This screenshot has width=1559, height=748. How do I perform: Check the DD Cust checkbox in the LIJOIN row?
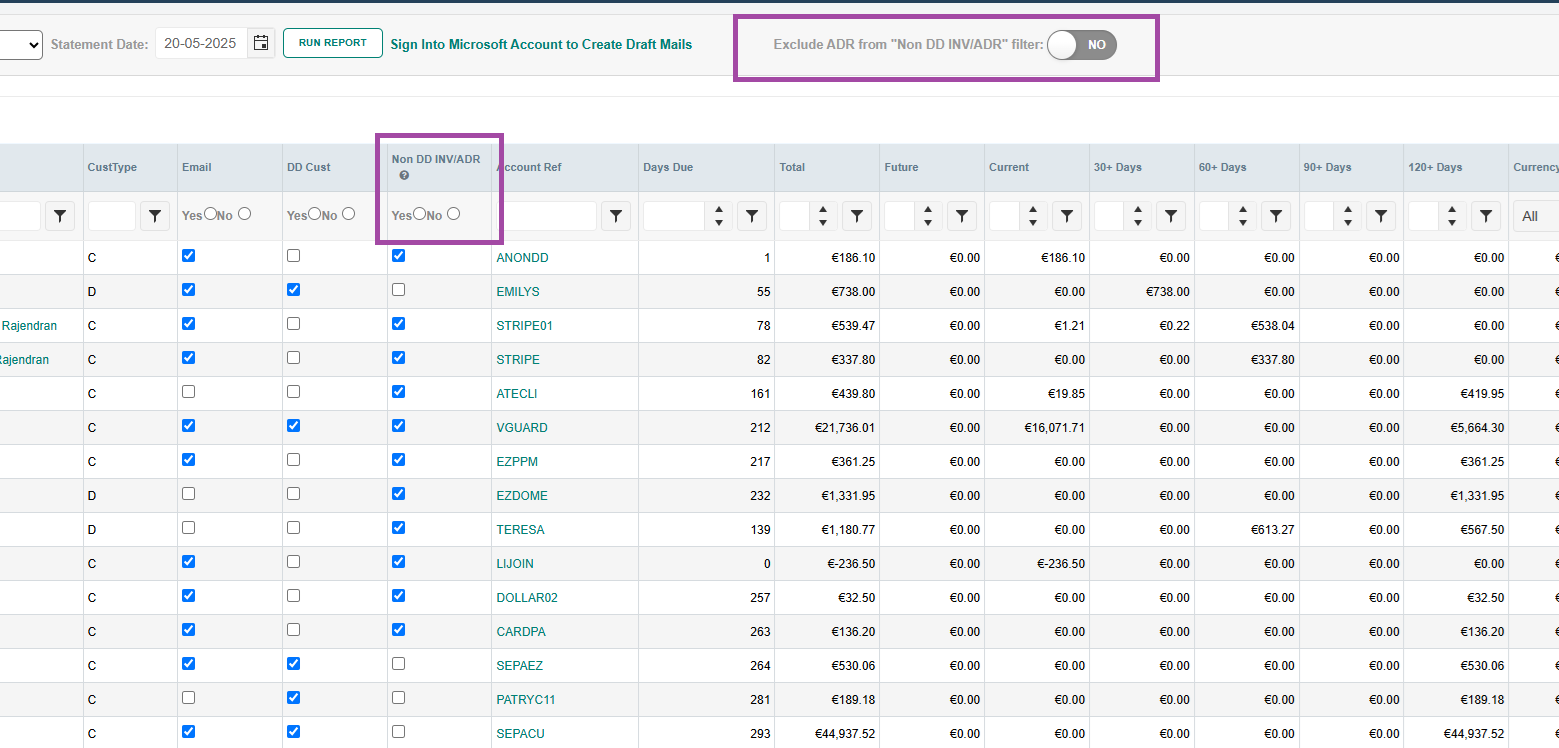(293, 562)
